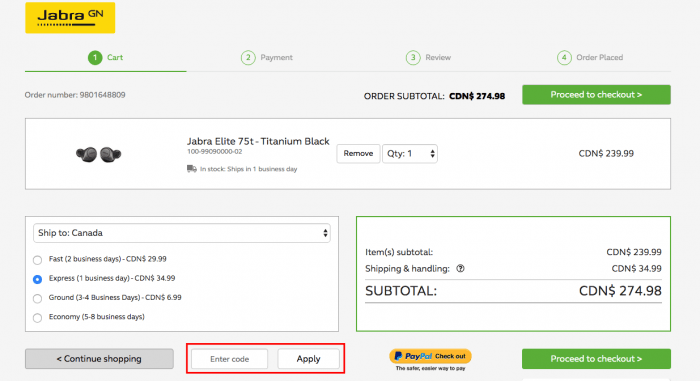
Task: Open the Ship to: Canada dropdown
Action: click(x=182, y=233)
